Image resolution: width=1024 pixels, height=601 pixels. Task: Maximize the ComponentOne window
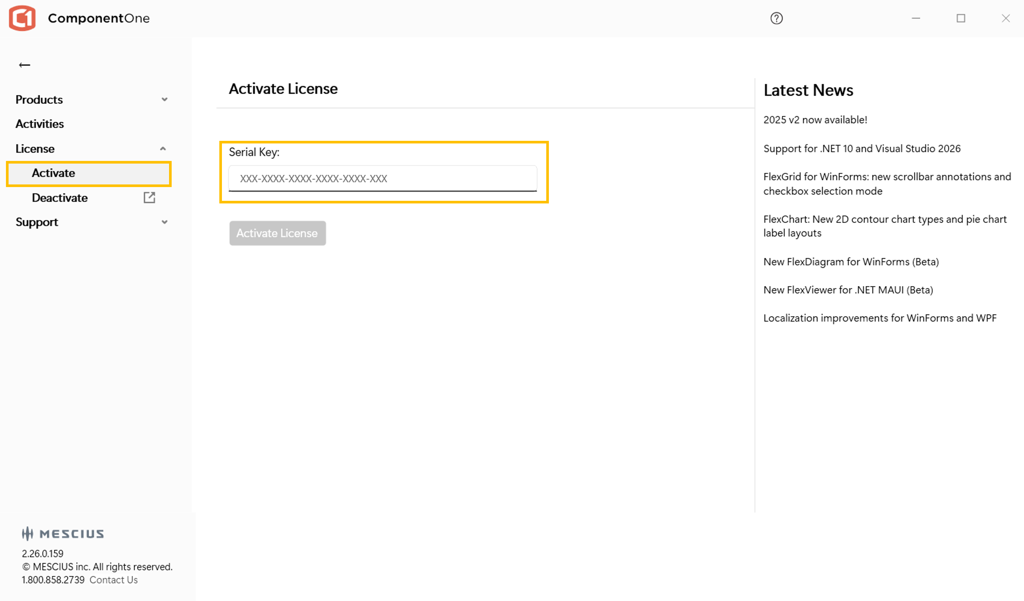[960, 18]
